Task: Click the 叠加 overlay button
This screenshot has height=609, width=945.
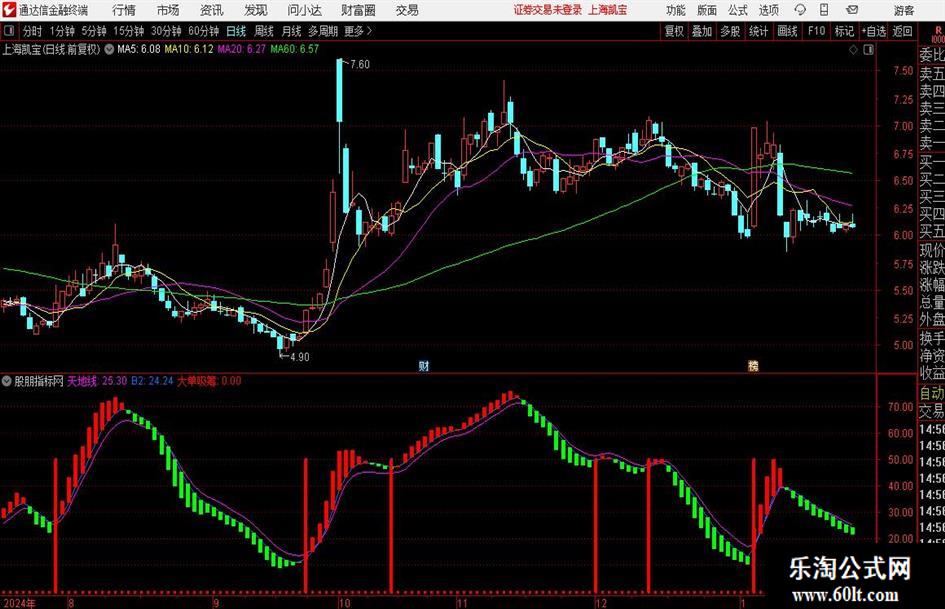Action: (x=702, y=31)
